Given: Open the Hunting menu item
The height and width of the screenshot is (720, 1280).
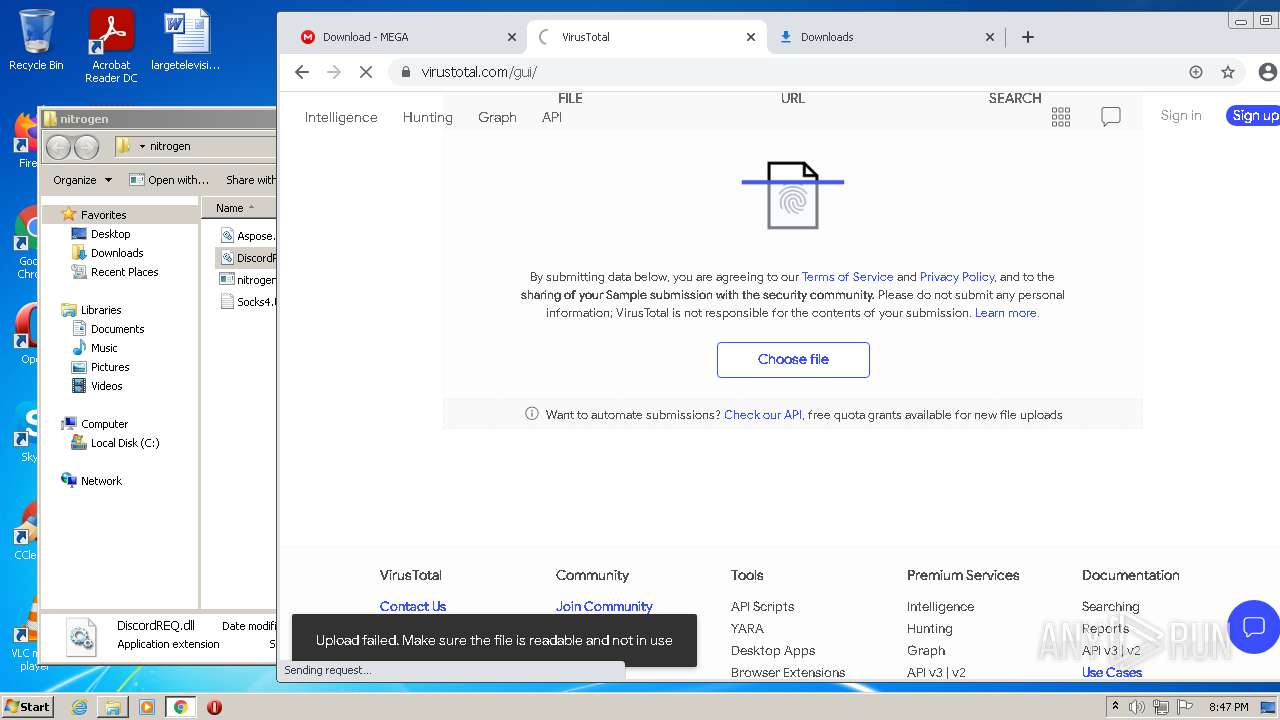Looking at the screenshot, I should pos(428,117).
